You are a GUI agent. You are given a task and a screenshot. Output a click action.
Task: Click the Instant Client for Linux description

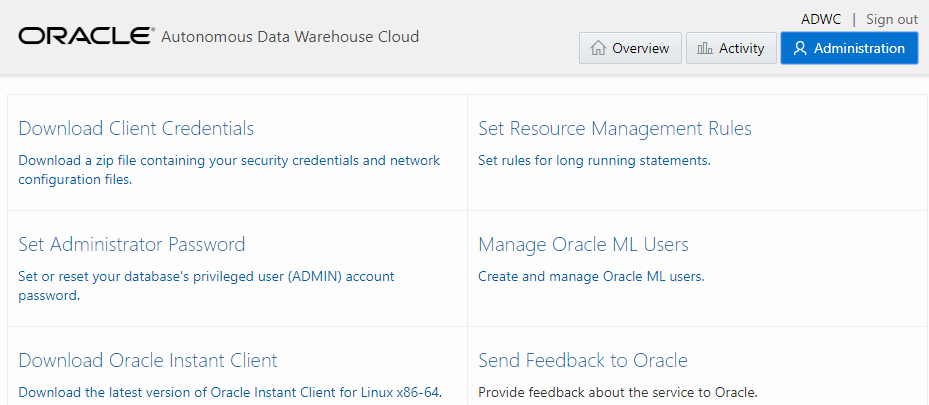click(230, 392)
